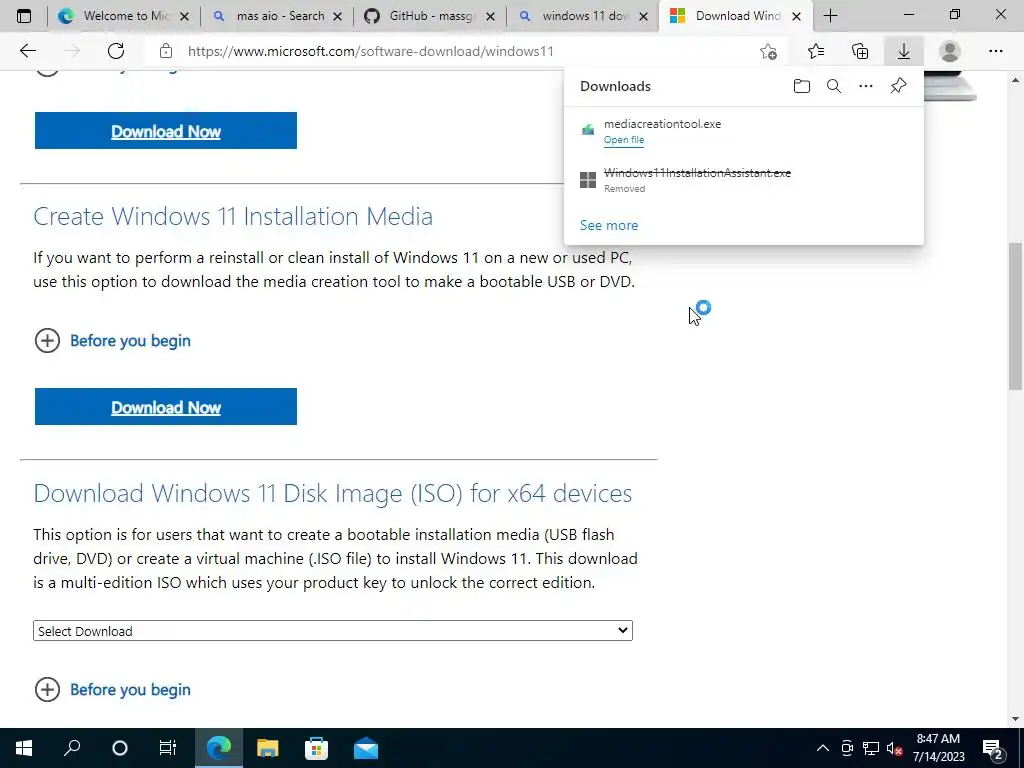Image resolution: width=1024 pixels, height=768 pixels.
Task: Close the GitHub tab
Action: tap(490, 16)
